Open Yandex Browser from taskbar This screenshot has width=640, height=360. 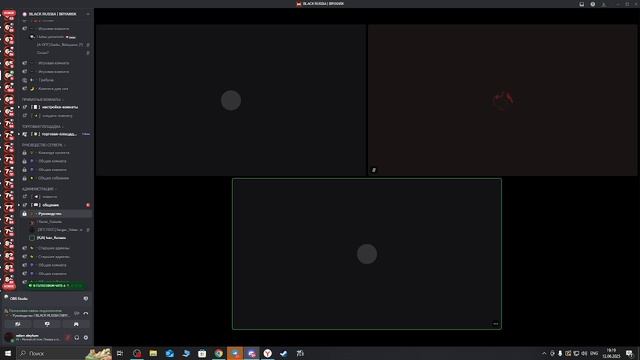pos(268,353)
